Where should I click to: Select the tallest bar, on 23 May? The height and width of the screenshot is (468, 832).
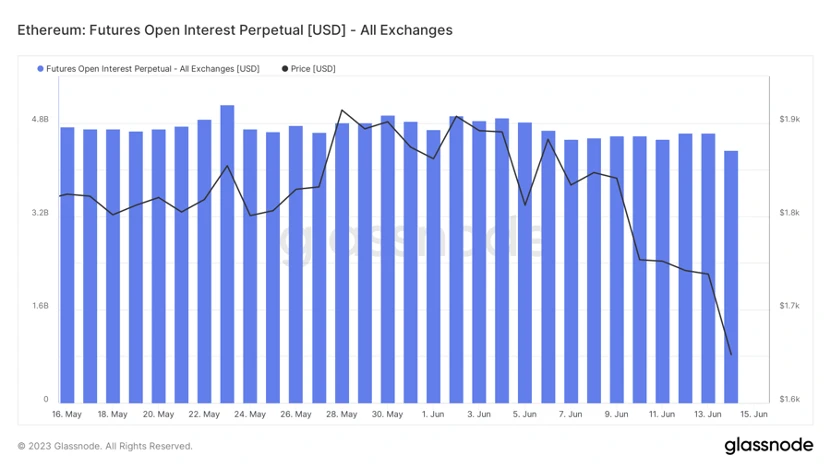pos(227,254)
